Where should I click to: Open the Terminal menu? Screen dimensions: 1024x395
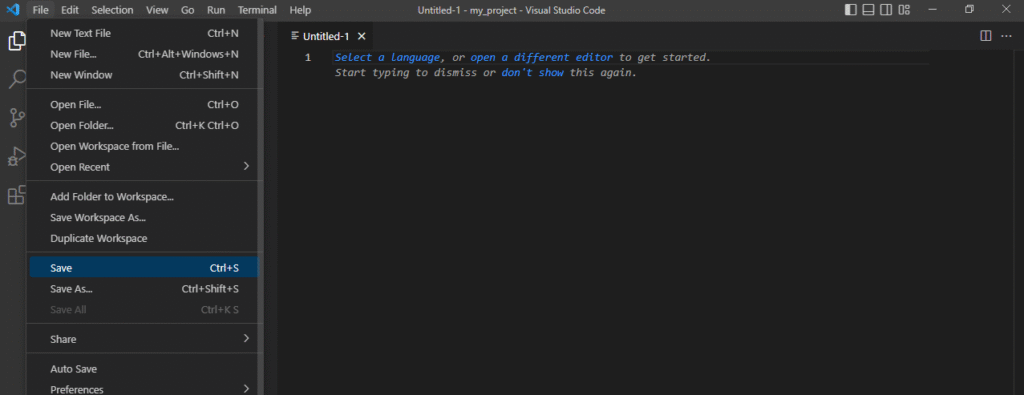coord(257,10)
